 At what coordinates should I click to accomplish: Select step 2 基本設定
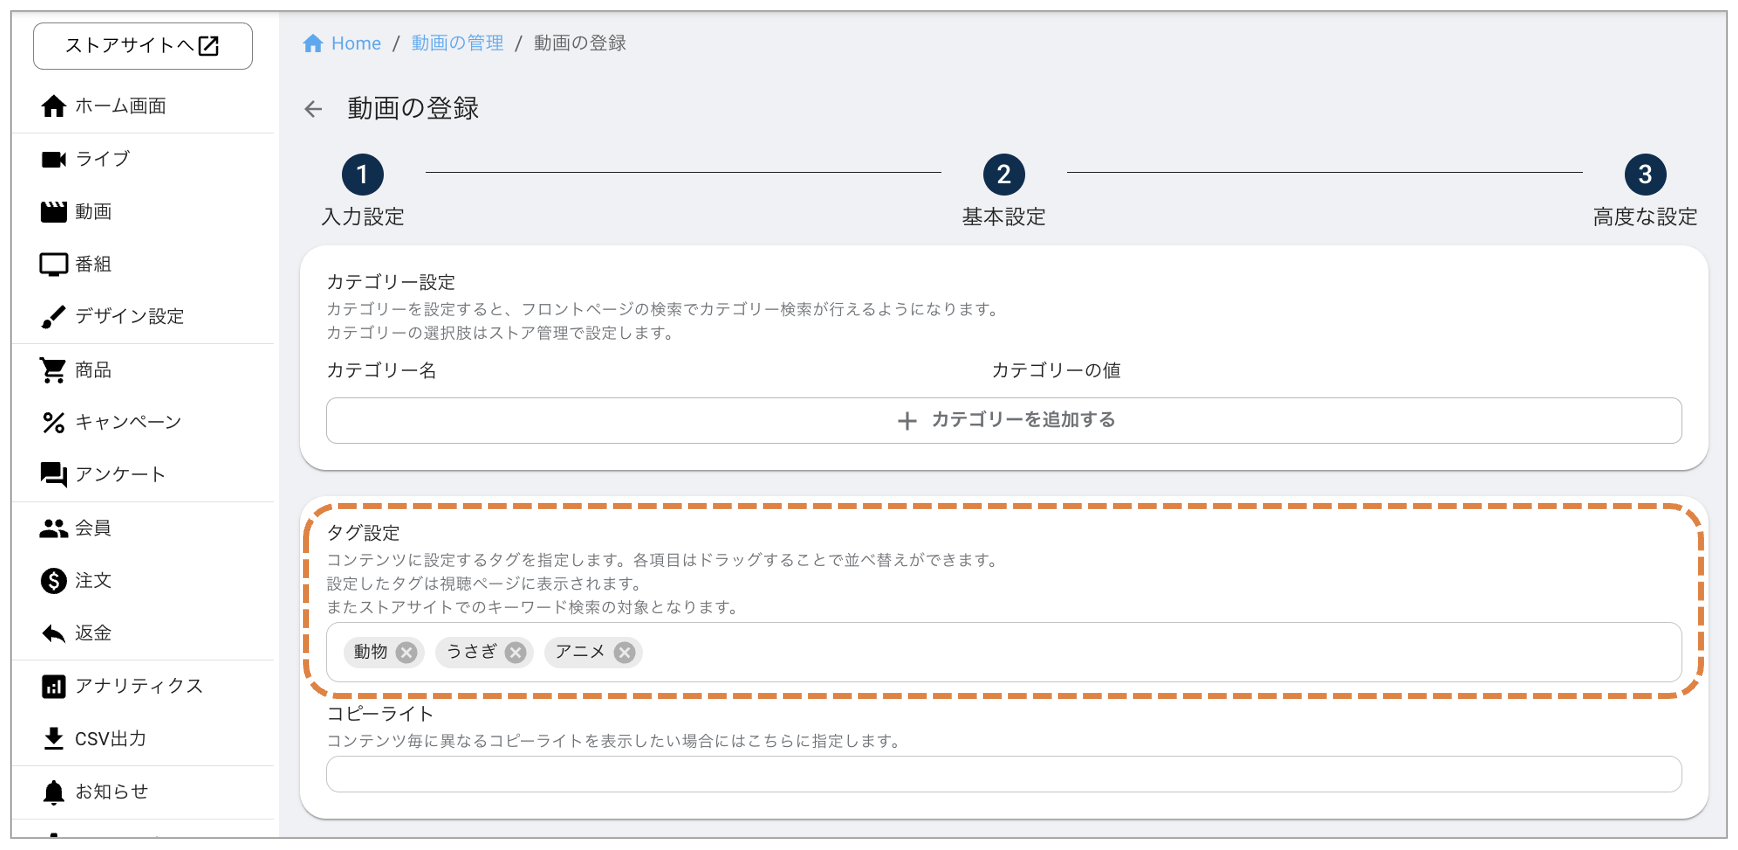point(1004,190)
